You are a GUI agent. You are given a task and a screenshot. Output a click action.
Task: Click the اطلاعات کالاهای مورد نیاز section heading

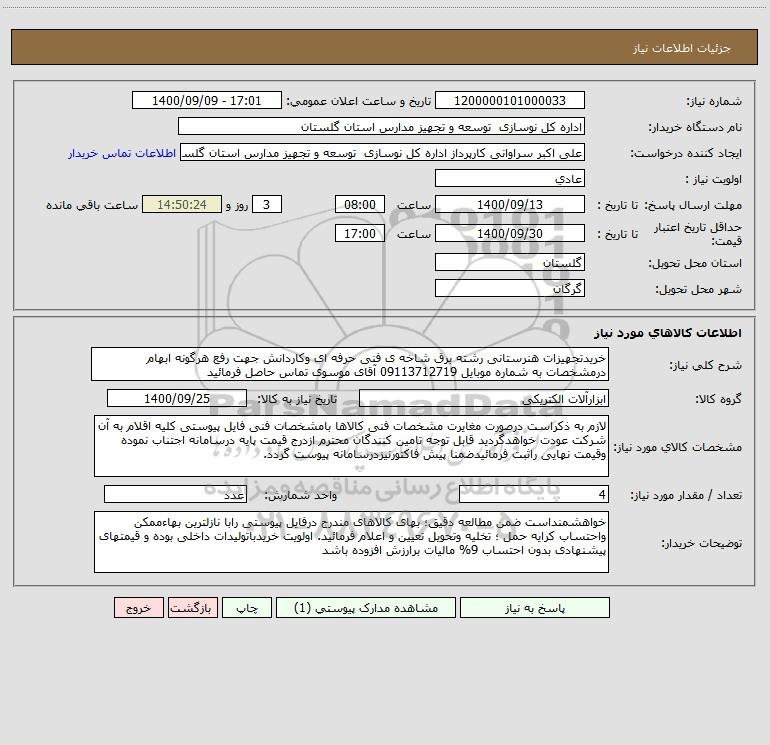tap(668, 332)
